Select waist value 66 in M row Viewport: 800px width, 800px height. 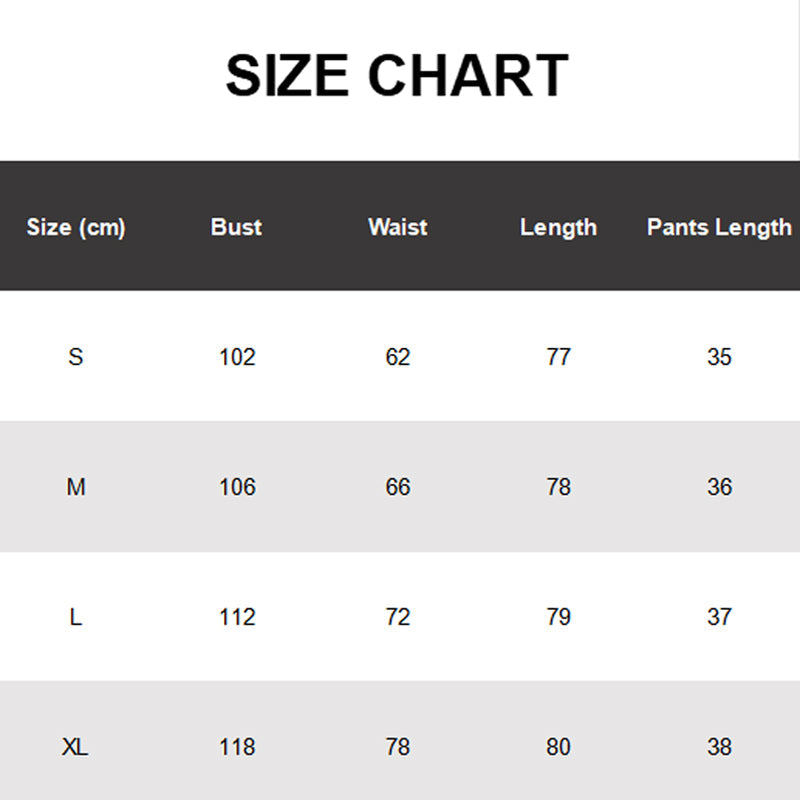(x=398, y=487)
